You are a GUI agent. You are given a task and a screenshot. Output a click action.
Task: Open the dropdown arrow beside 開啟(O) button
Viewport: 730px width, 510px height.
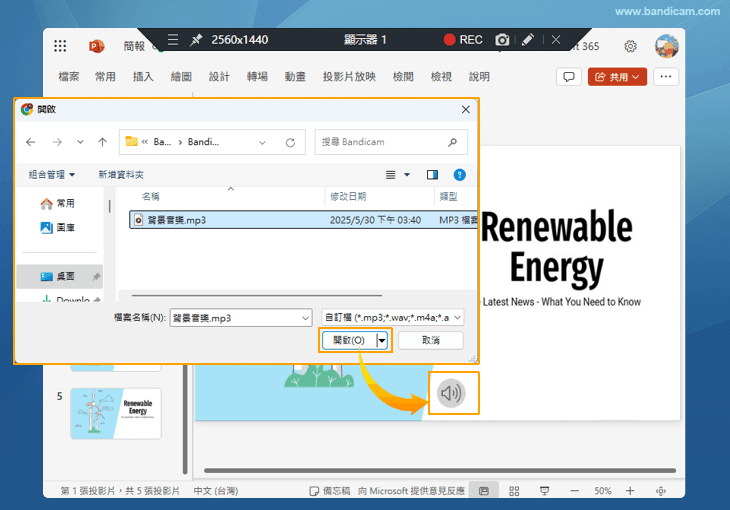[x=382, y=340]
